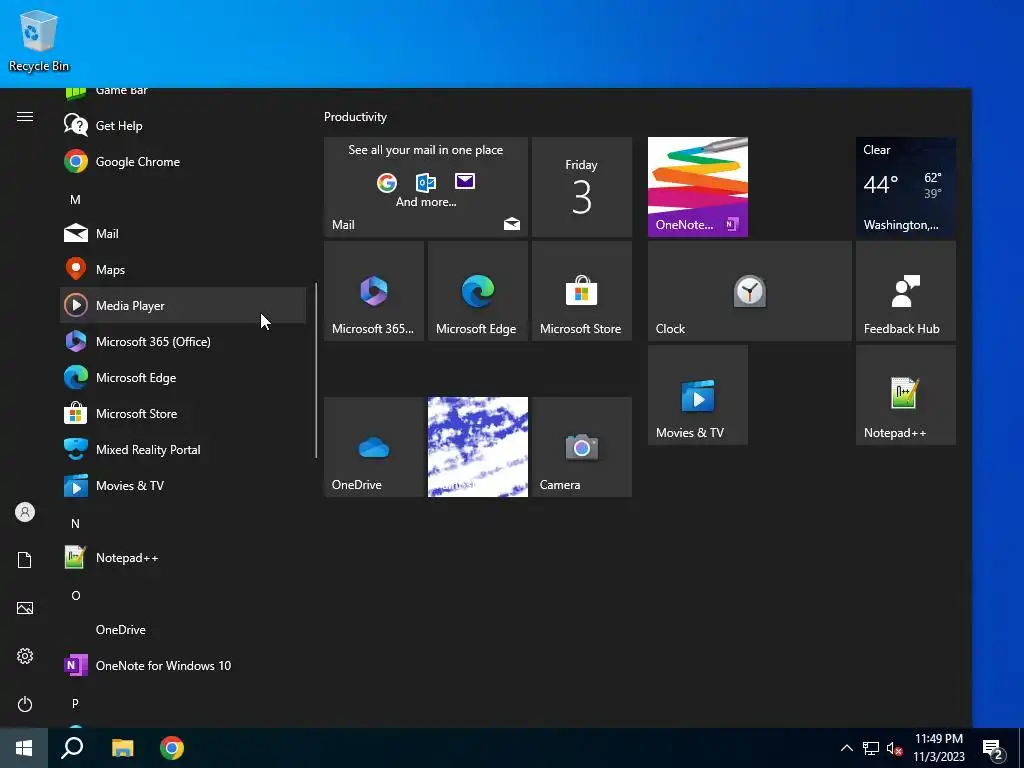The width and height of the screenshot is (1024, 768).
Task: Open Microsoft 365 (Office) in app list
Action: pos(183,341)
